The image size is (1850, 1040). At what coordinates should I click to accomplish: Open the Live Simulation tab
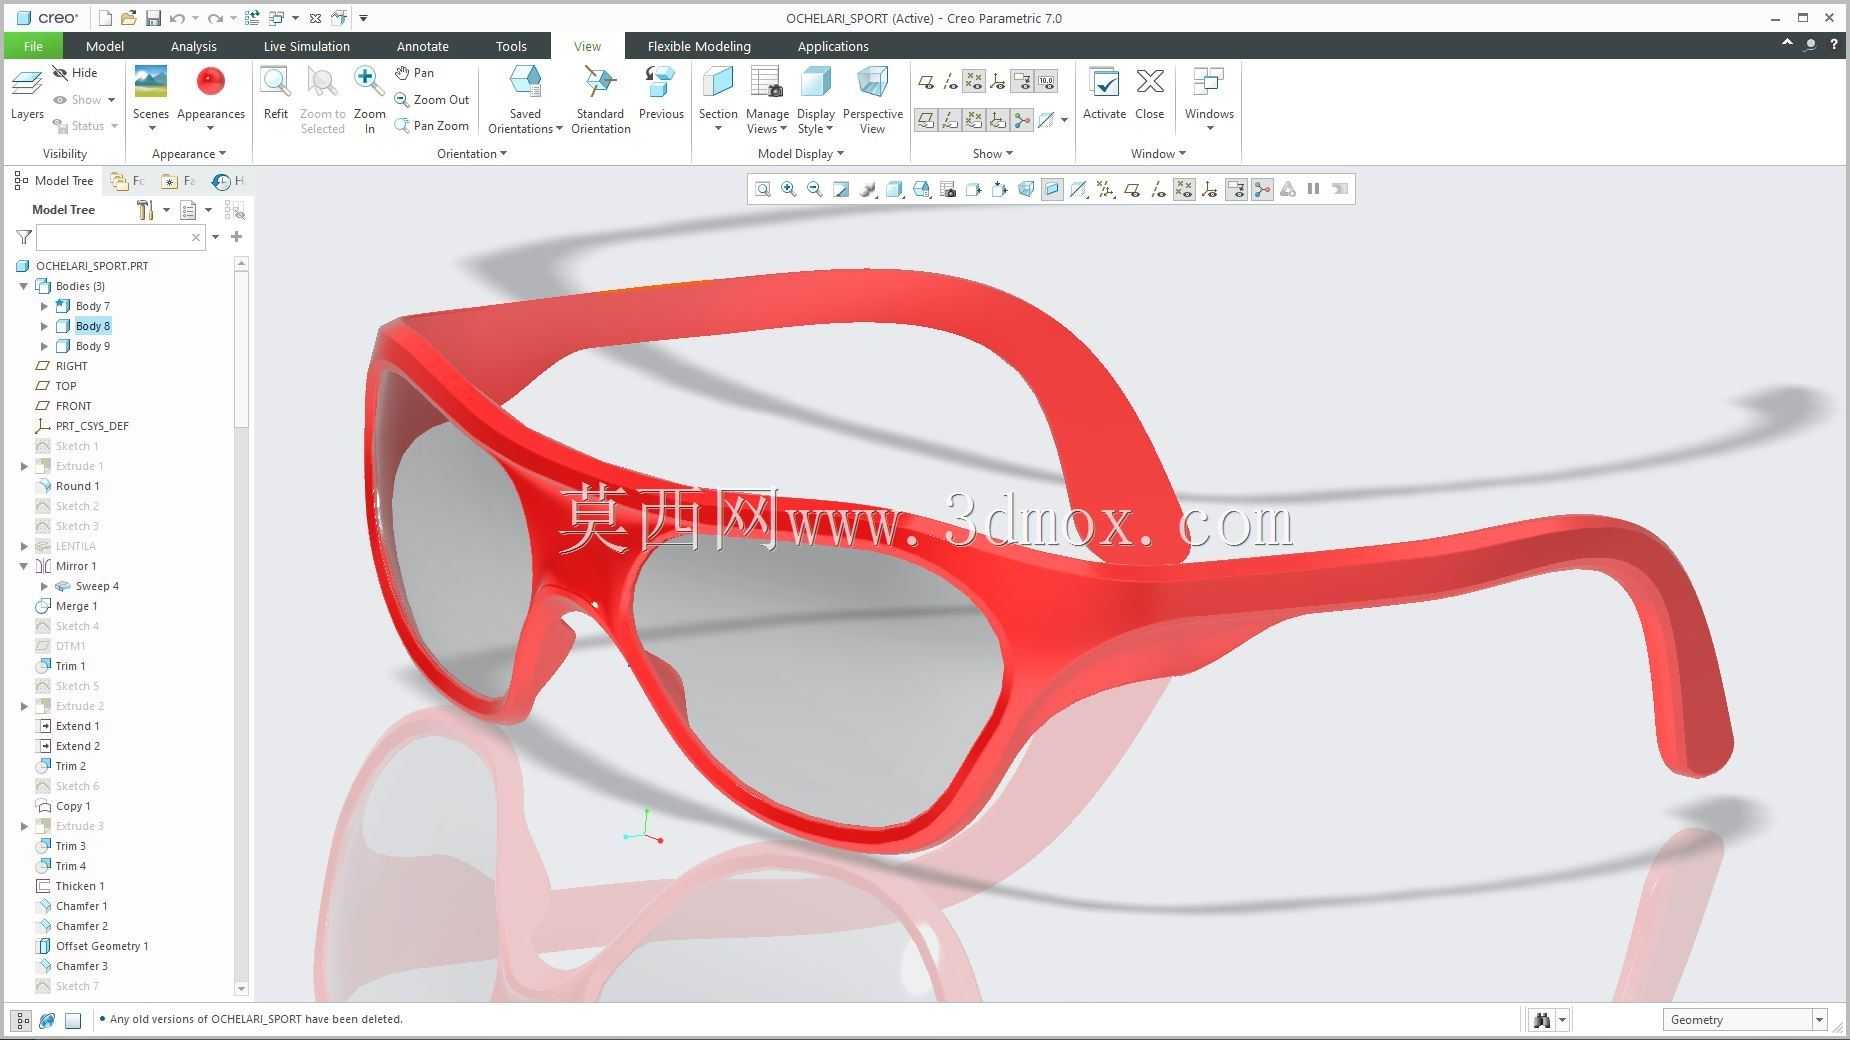click(x=306, y=46)
